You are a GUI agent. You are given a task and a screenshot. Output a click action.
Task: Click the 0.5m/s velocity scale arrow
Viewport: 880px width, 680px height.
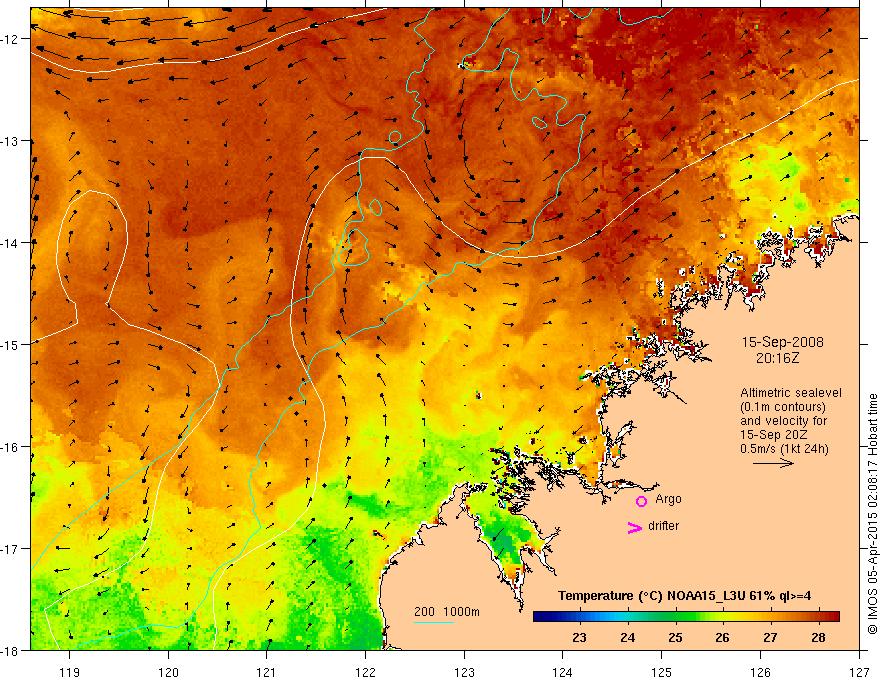coord(773,463)
